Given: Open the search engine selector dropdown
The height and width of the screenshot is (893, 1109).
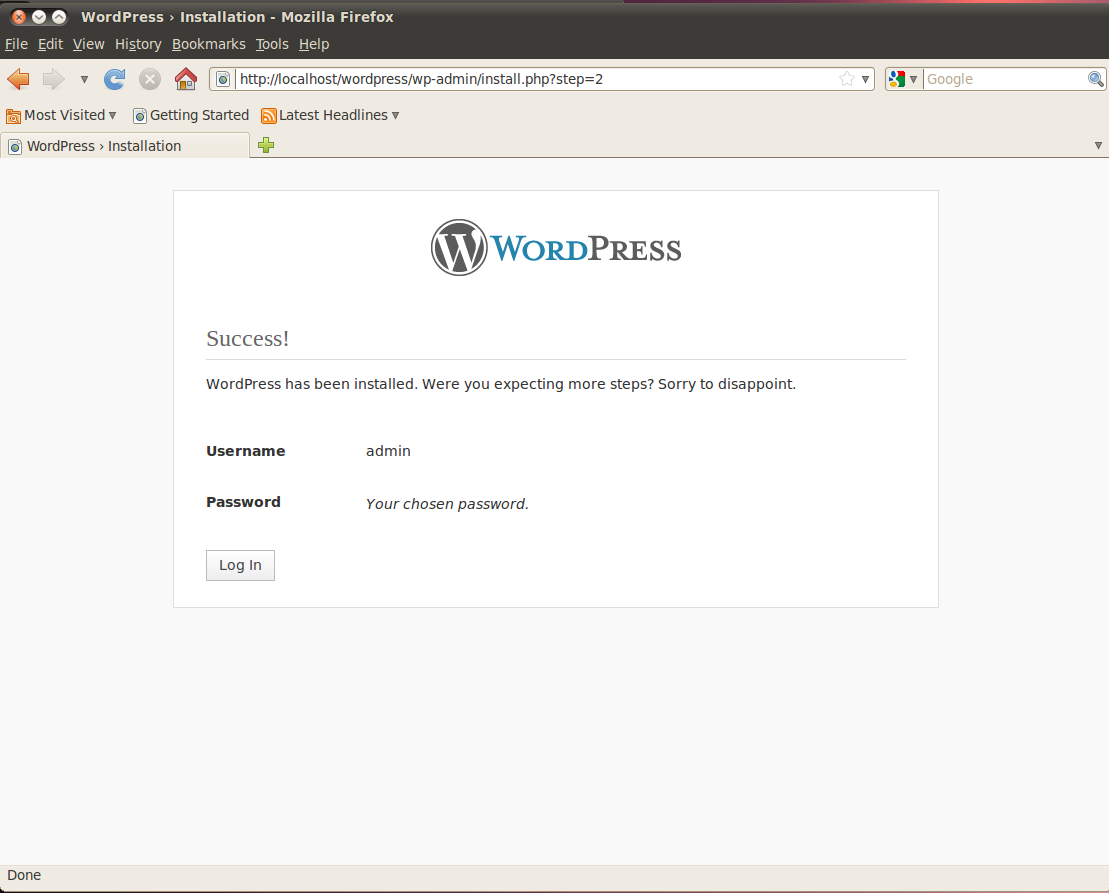Looking at the screenshot, I should 903,79.
